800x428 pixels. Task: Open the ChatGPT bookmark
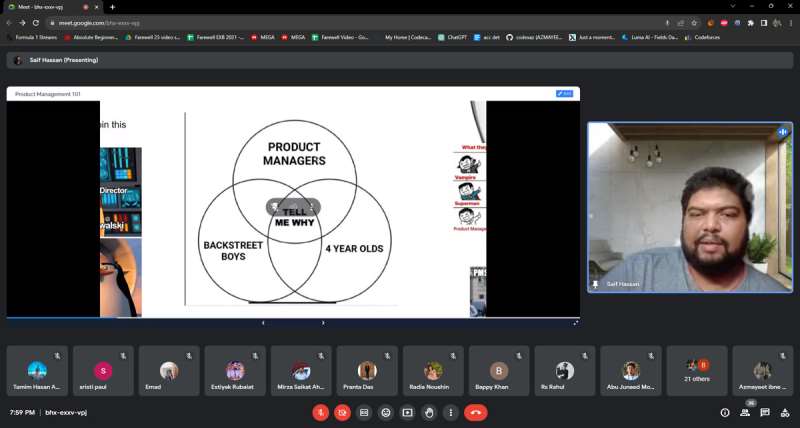[453, 37]
